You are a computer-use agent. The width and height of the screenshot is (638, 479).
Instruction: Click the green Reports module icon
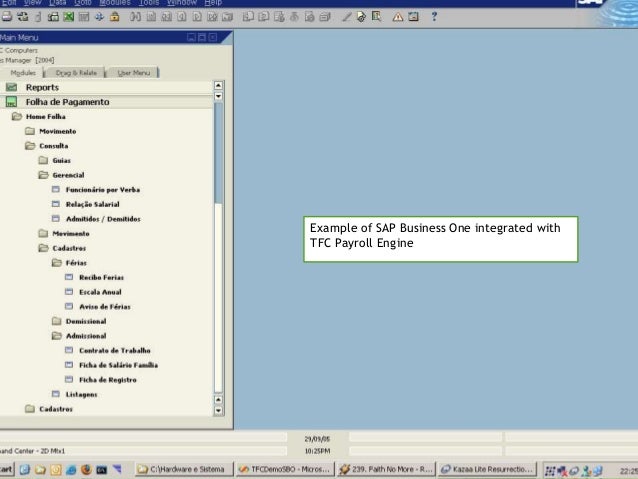[11, 87]
